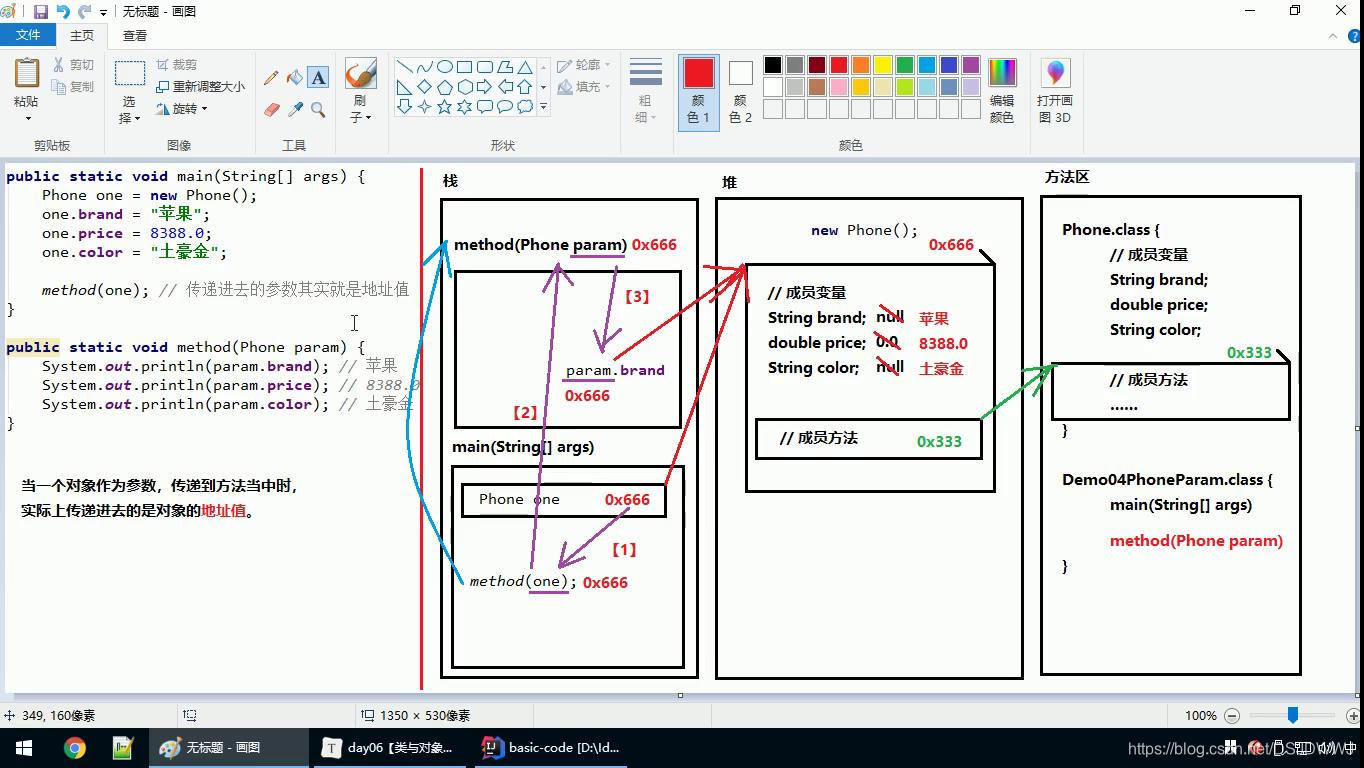Pick the Color picker eyedropper tool
Viewport: 1364px width, 768px height.
point(295,108)
